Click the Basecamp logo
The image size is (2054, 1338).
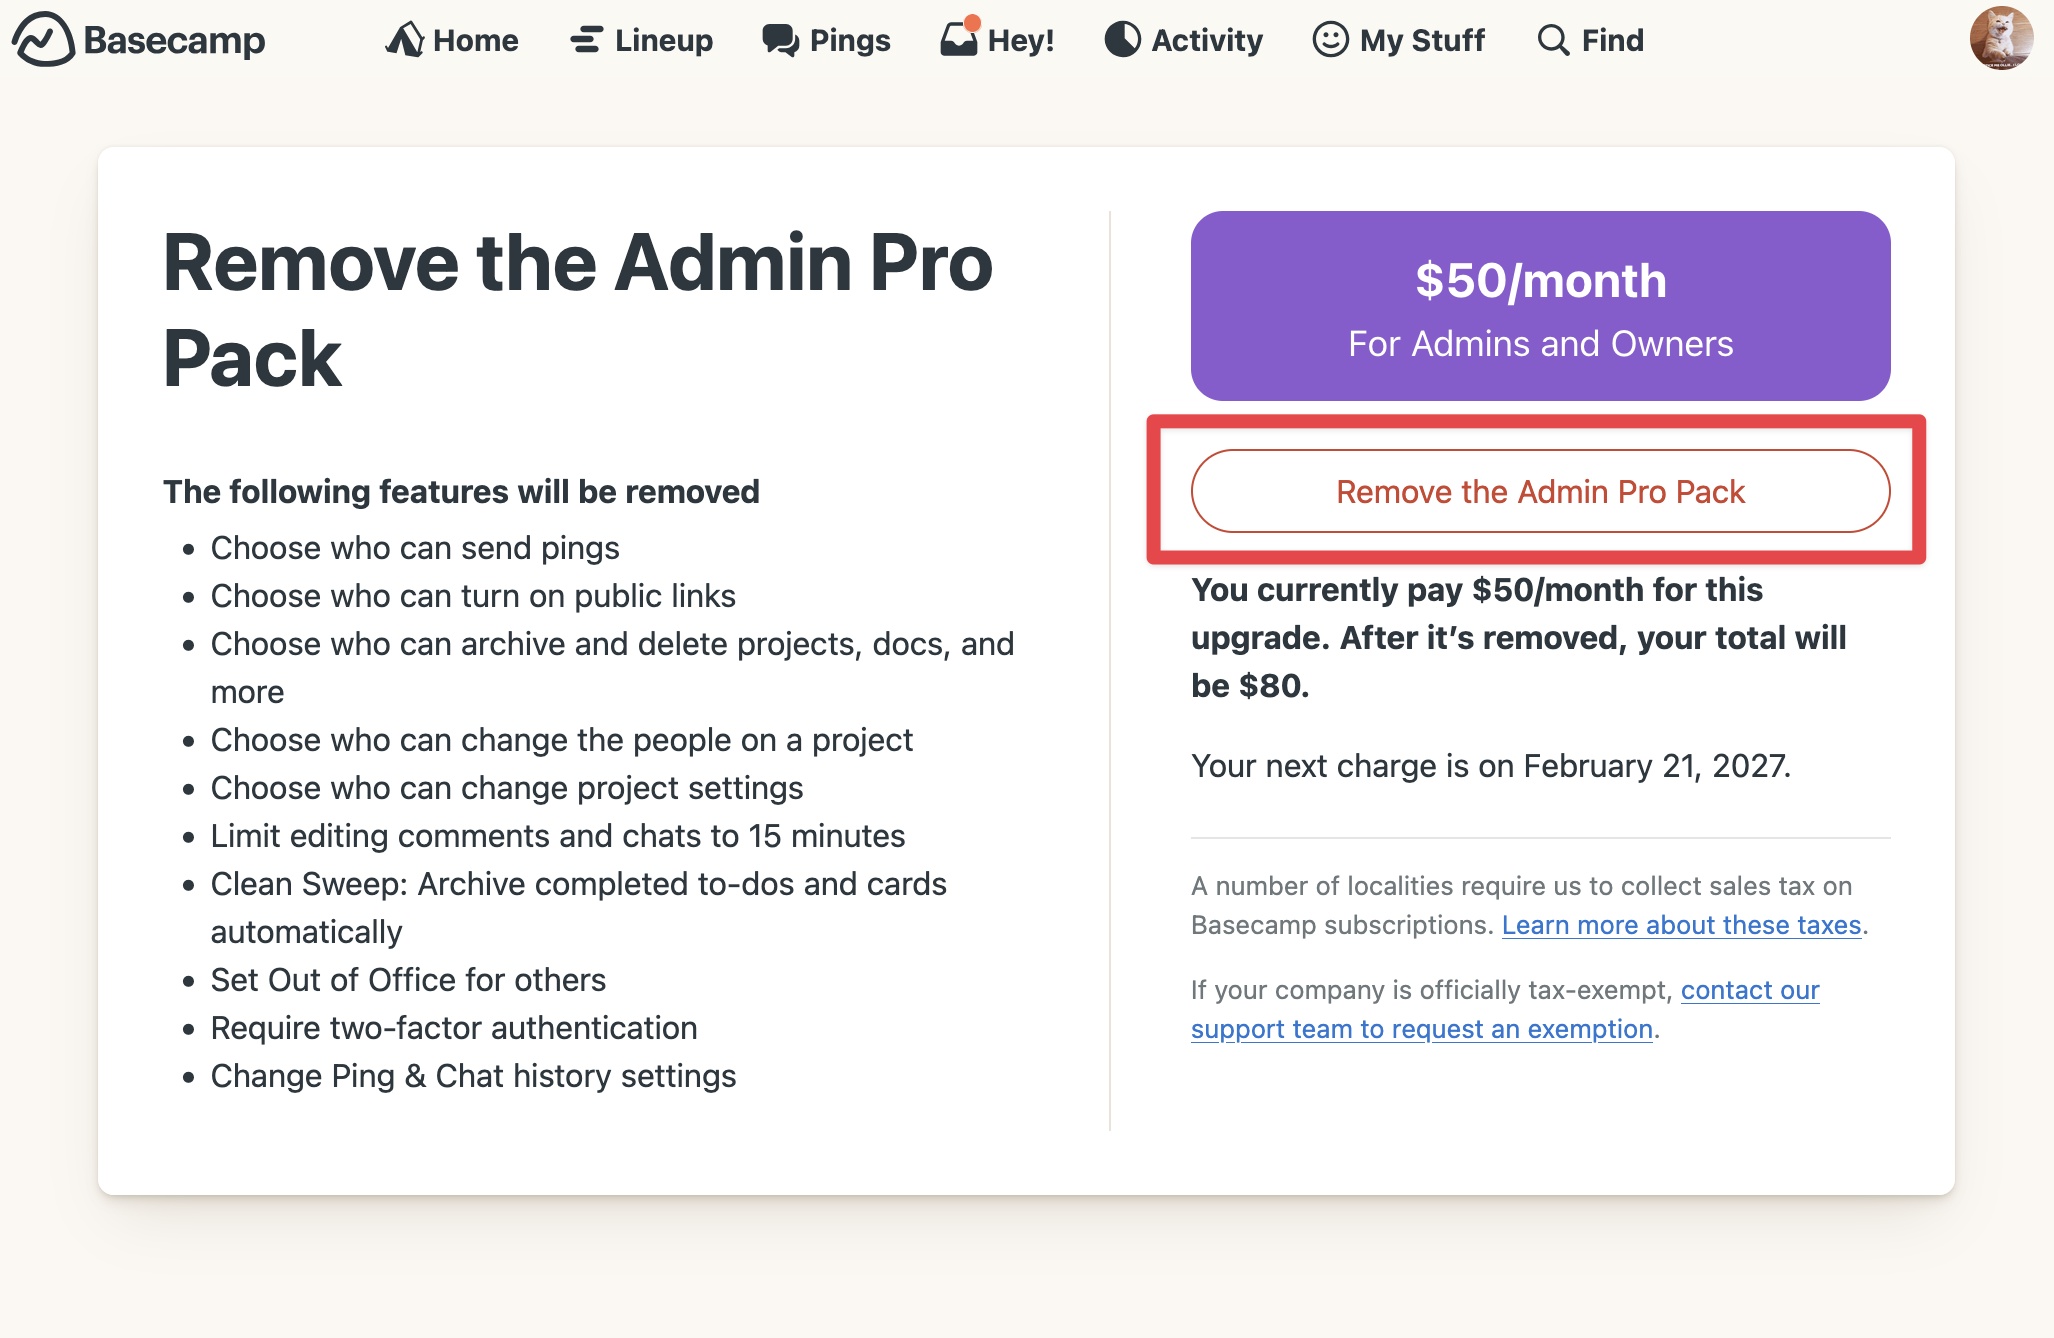pos(138,41)
